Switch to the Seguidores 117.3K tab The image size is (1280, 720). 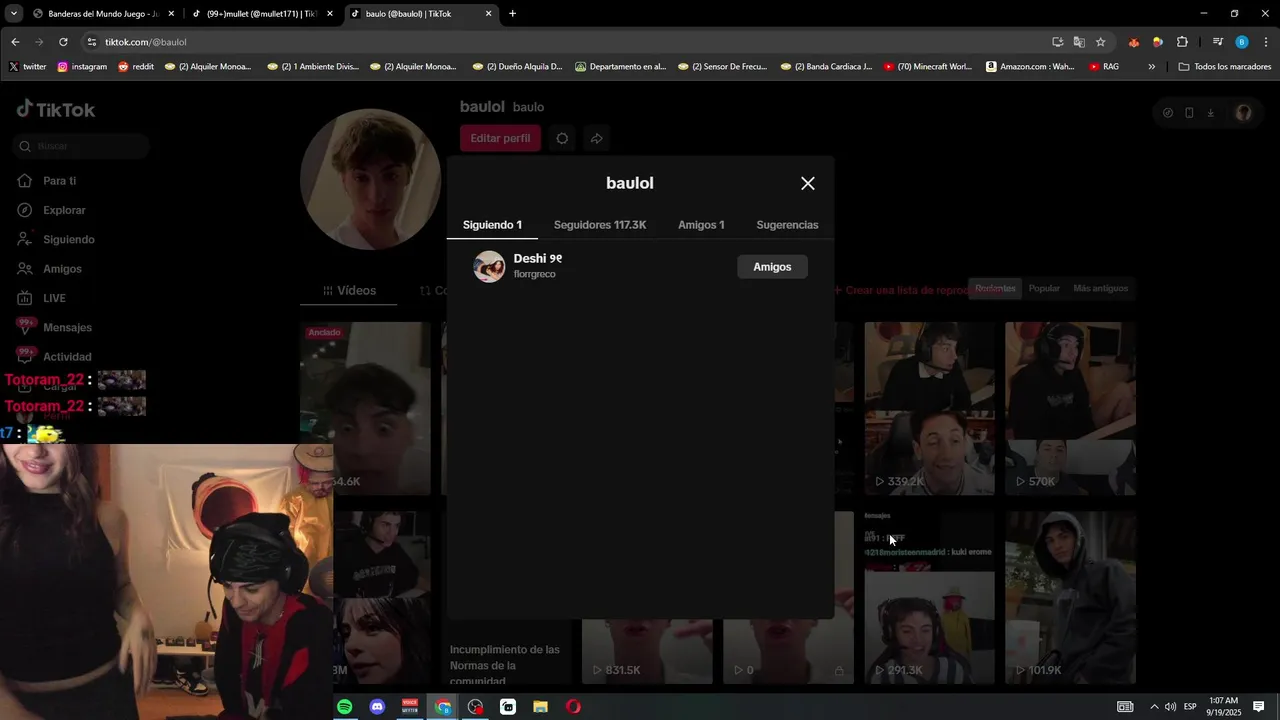coord(600,225)
